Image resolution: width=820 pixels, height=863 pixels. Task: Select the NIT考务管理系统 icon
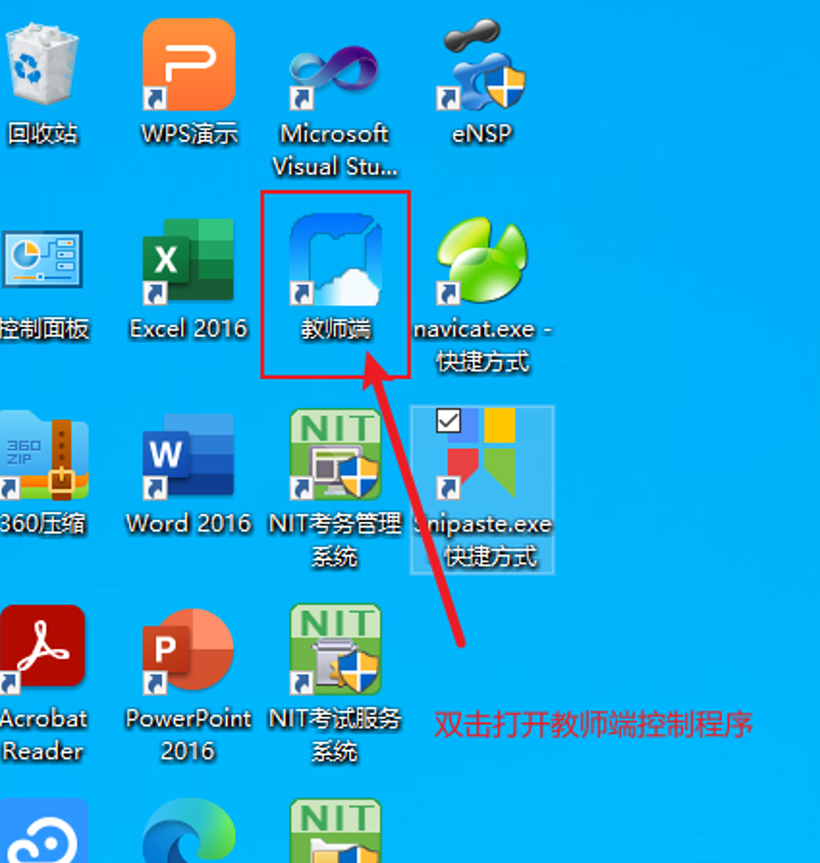coord(335,456)
